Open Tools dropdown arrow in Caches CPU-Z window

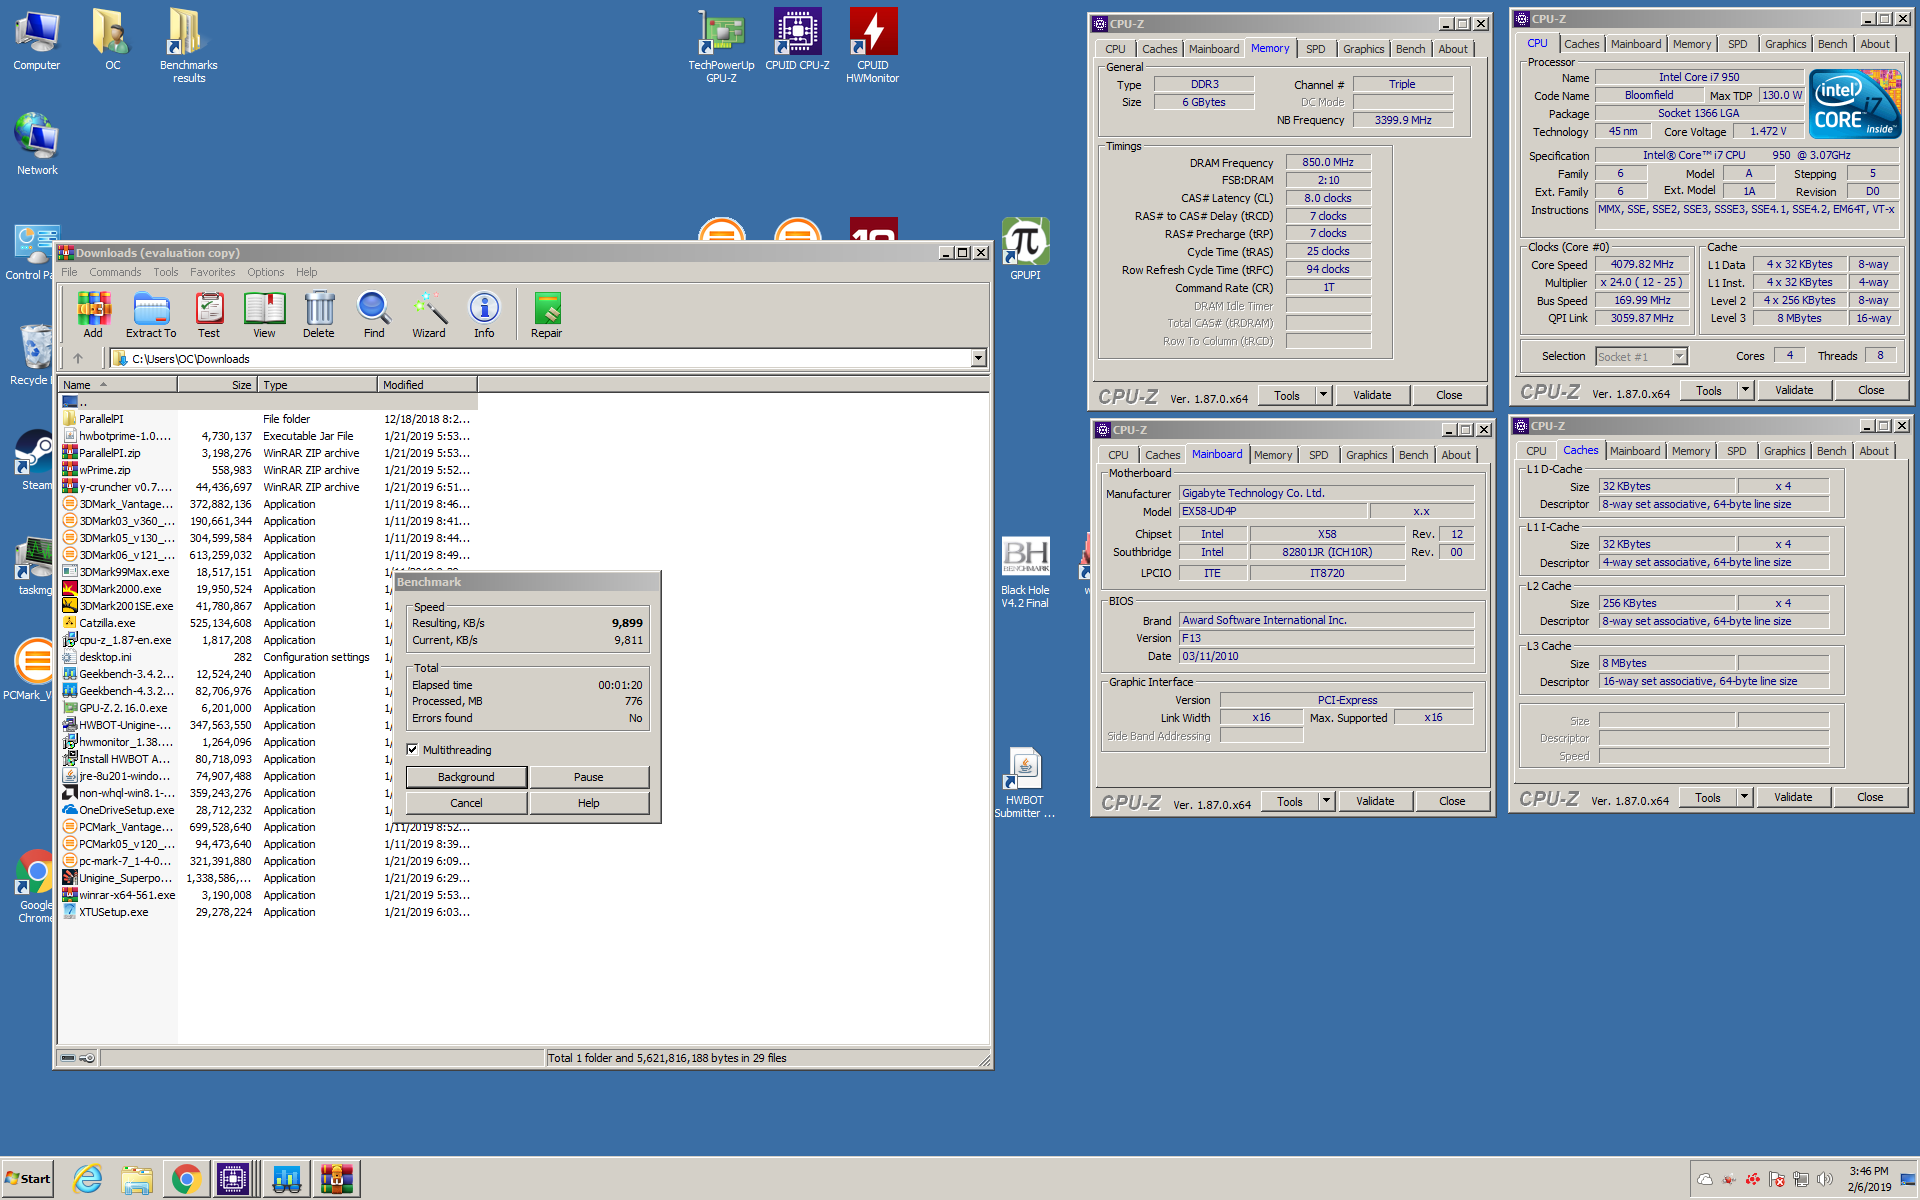[x=1744, y=797]
